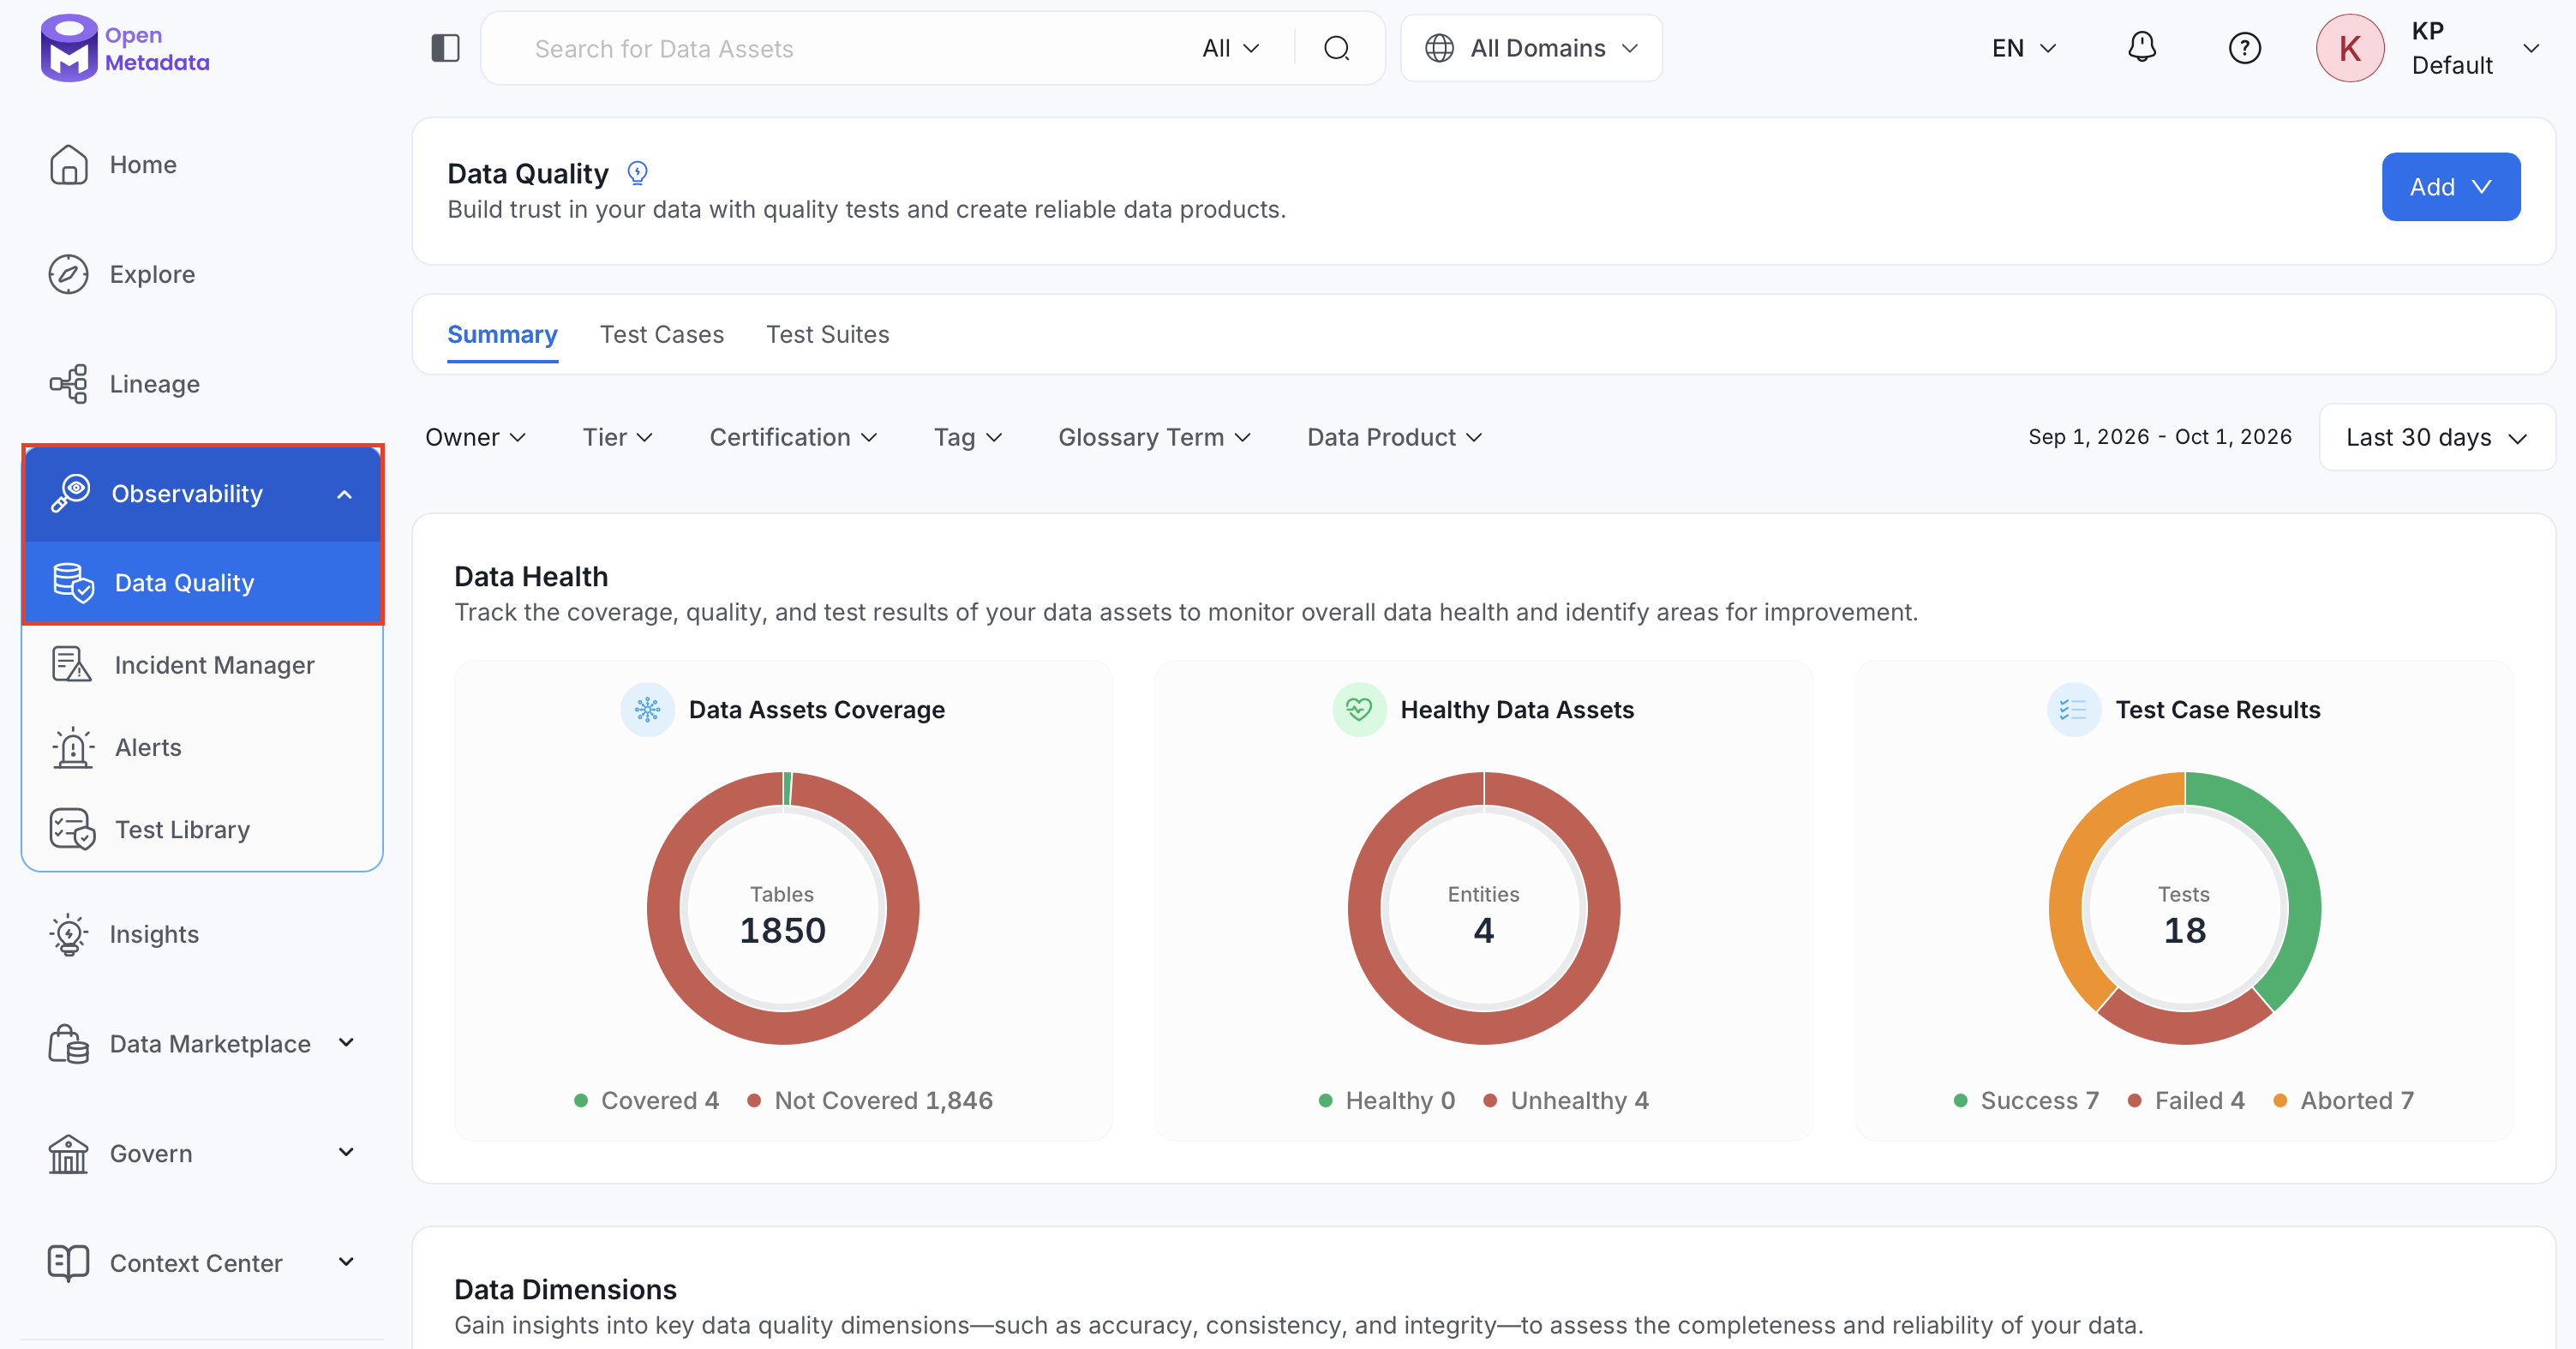This screenshot has width=2576, height=1349.
Task: Open the Tag filter dropdown
Action: (967, 438)
